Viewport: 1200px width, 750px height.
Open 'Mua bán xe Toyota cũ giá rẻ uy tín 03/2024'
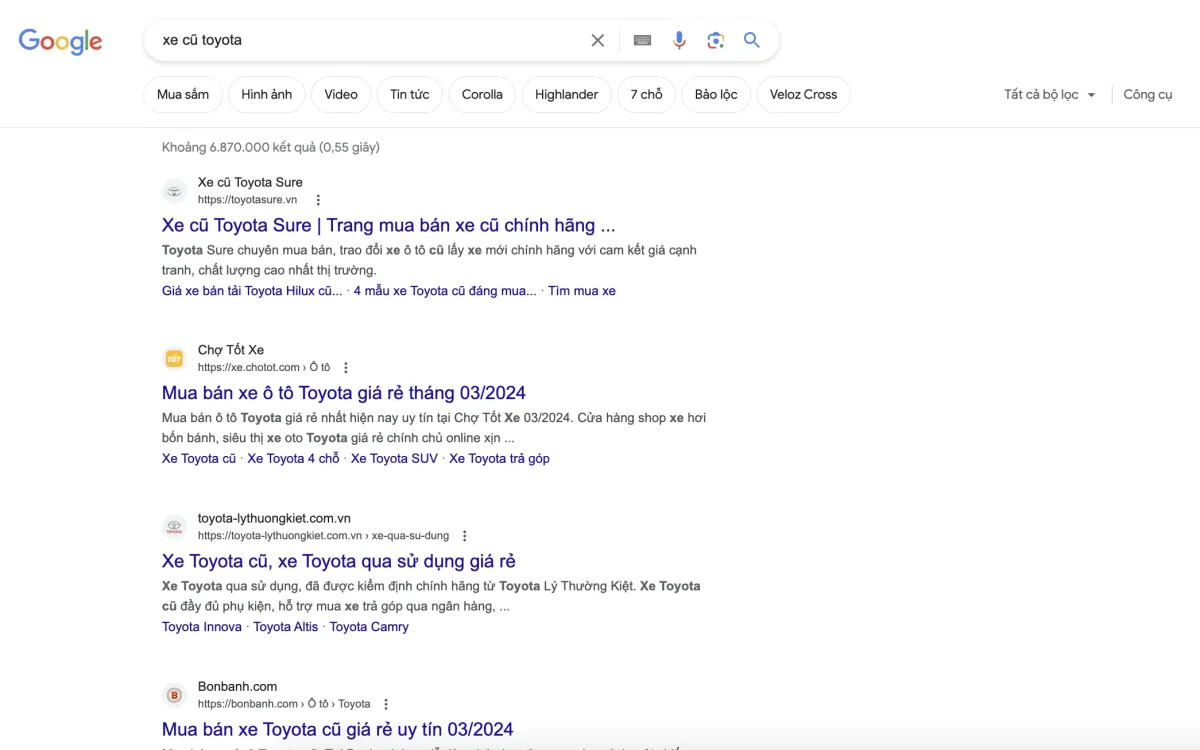point(338,729)
